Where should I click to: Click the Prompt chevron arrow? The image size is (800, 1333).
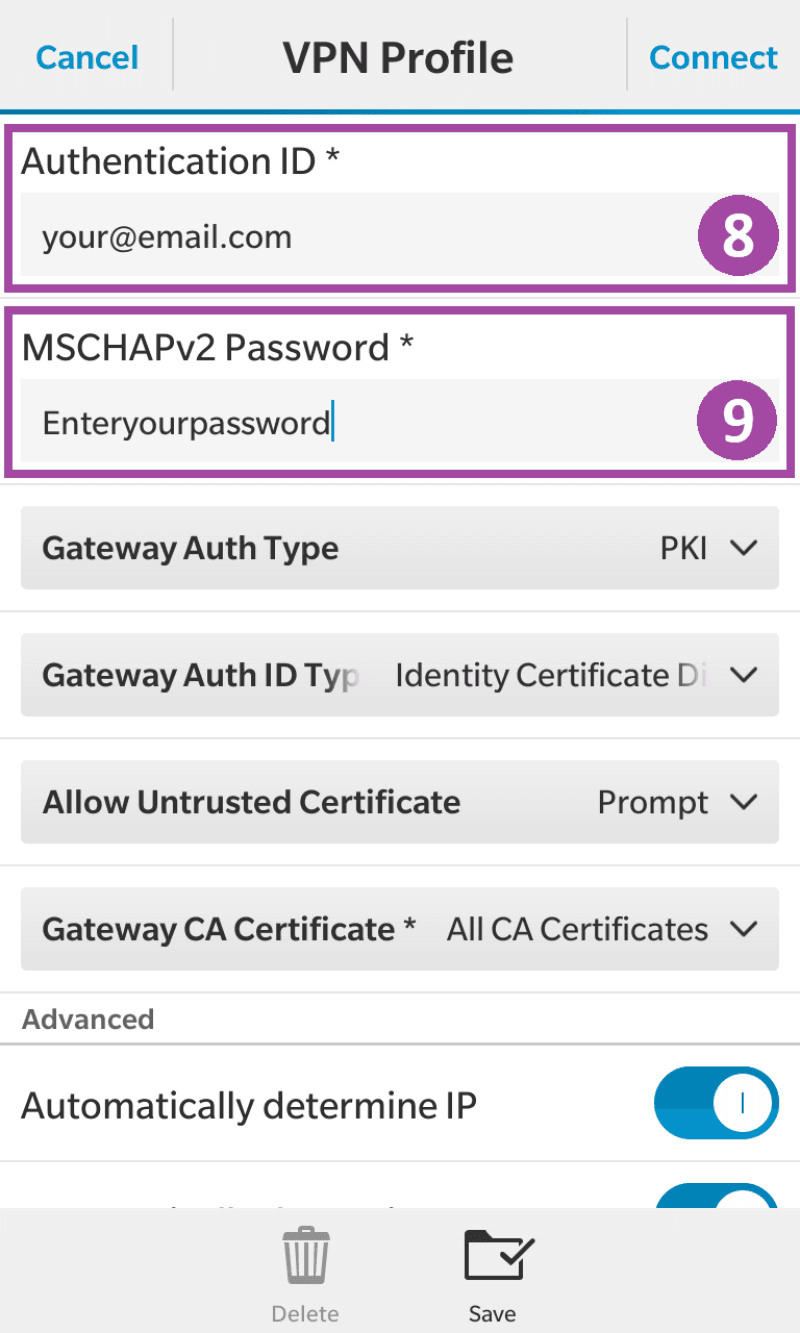744,802
